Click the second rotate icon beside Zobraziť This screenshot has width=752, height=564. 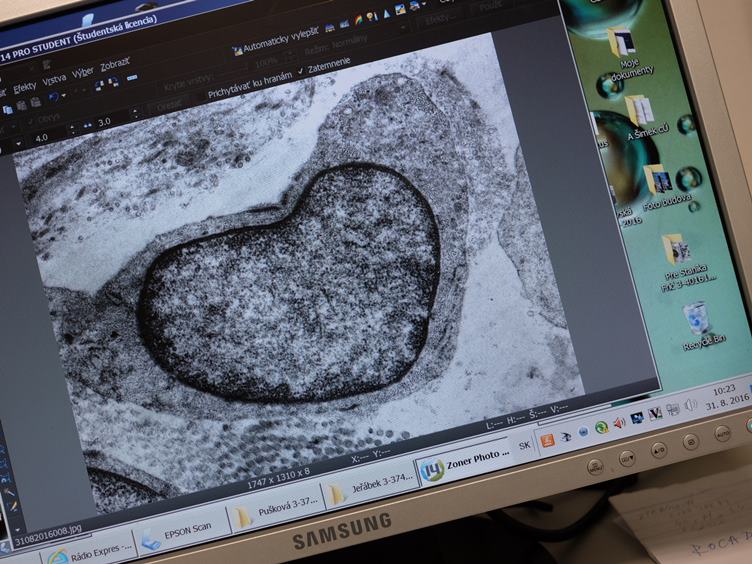(114, 82)
